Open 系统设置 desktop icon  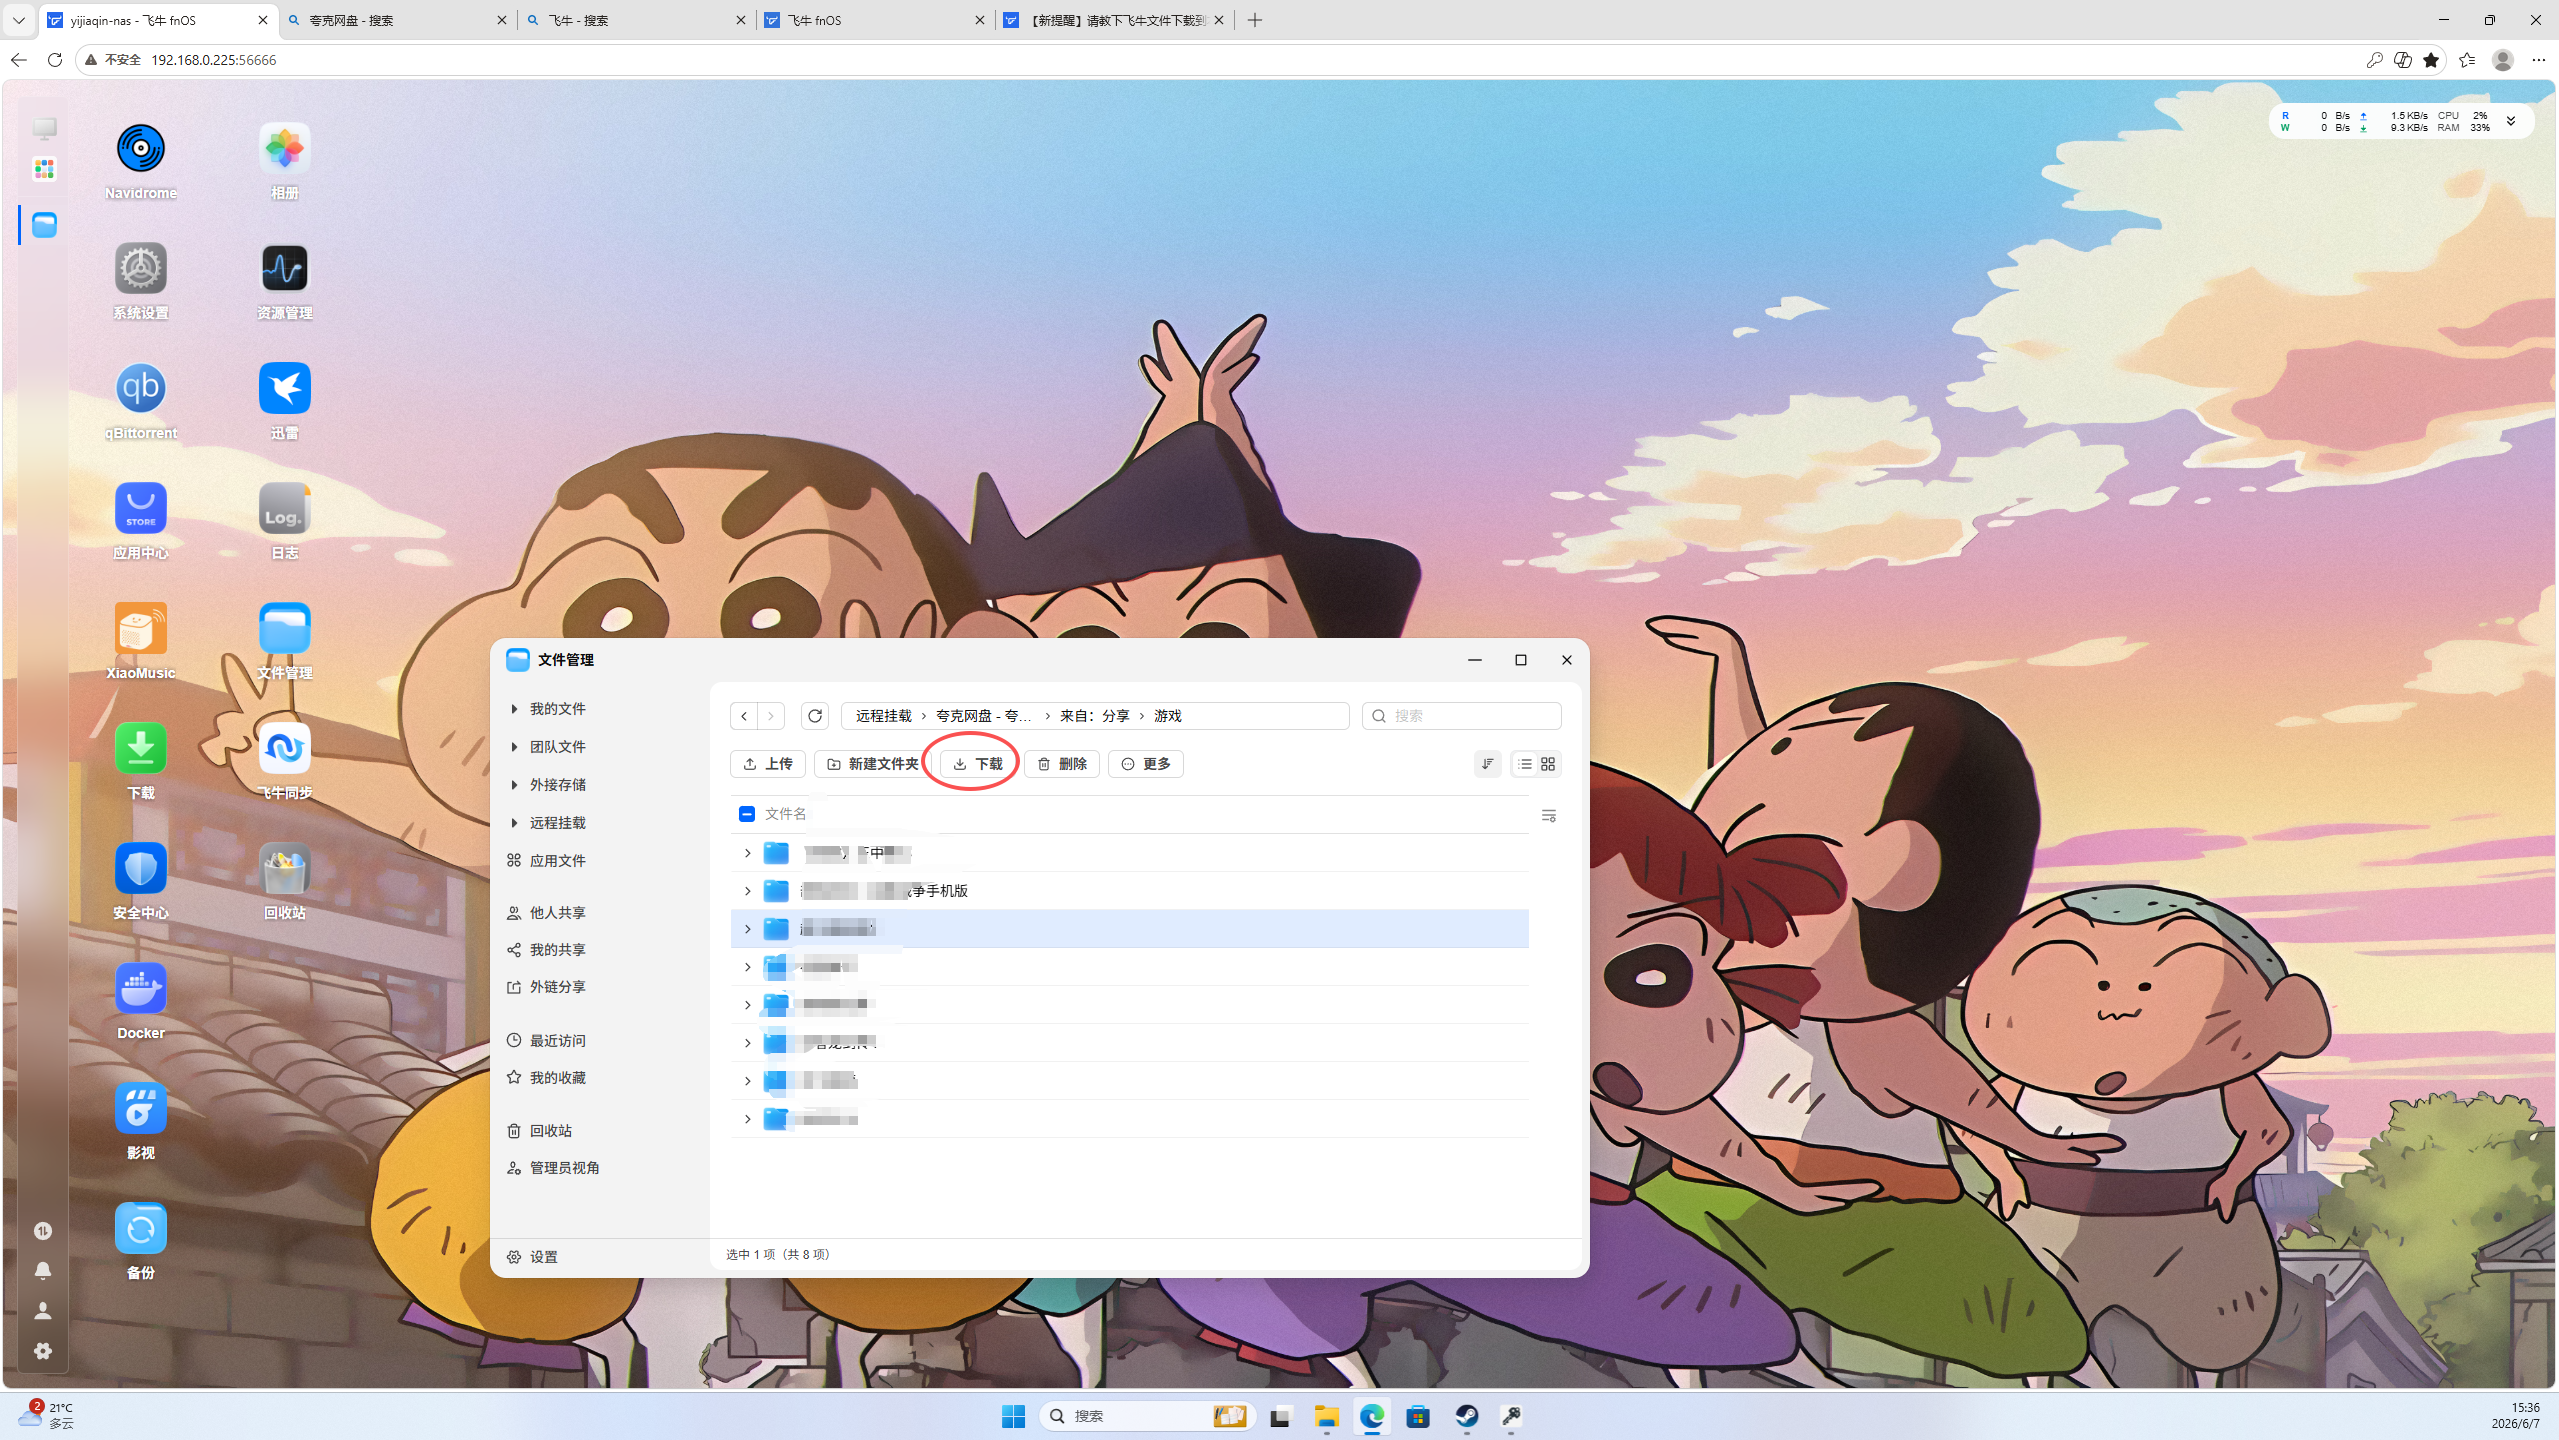click(x=141, y=269)
